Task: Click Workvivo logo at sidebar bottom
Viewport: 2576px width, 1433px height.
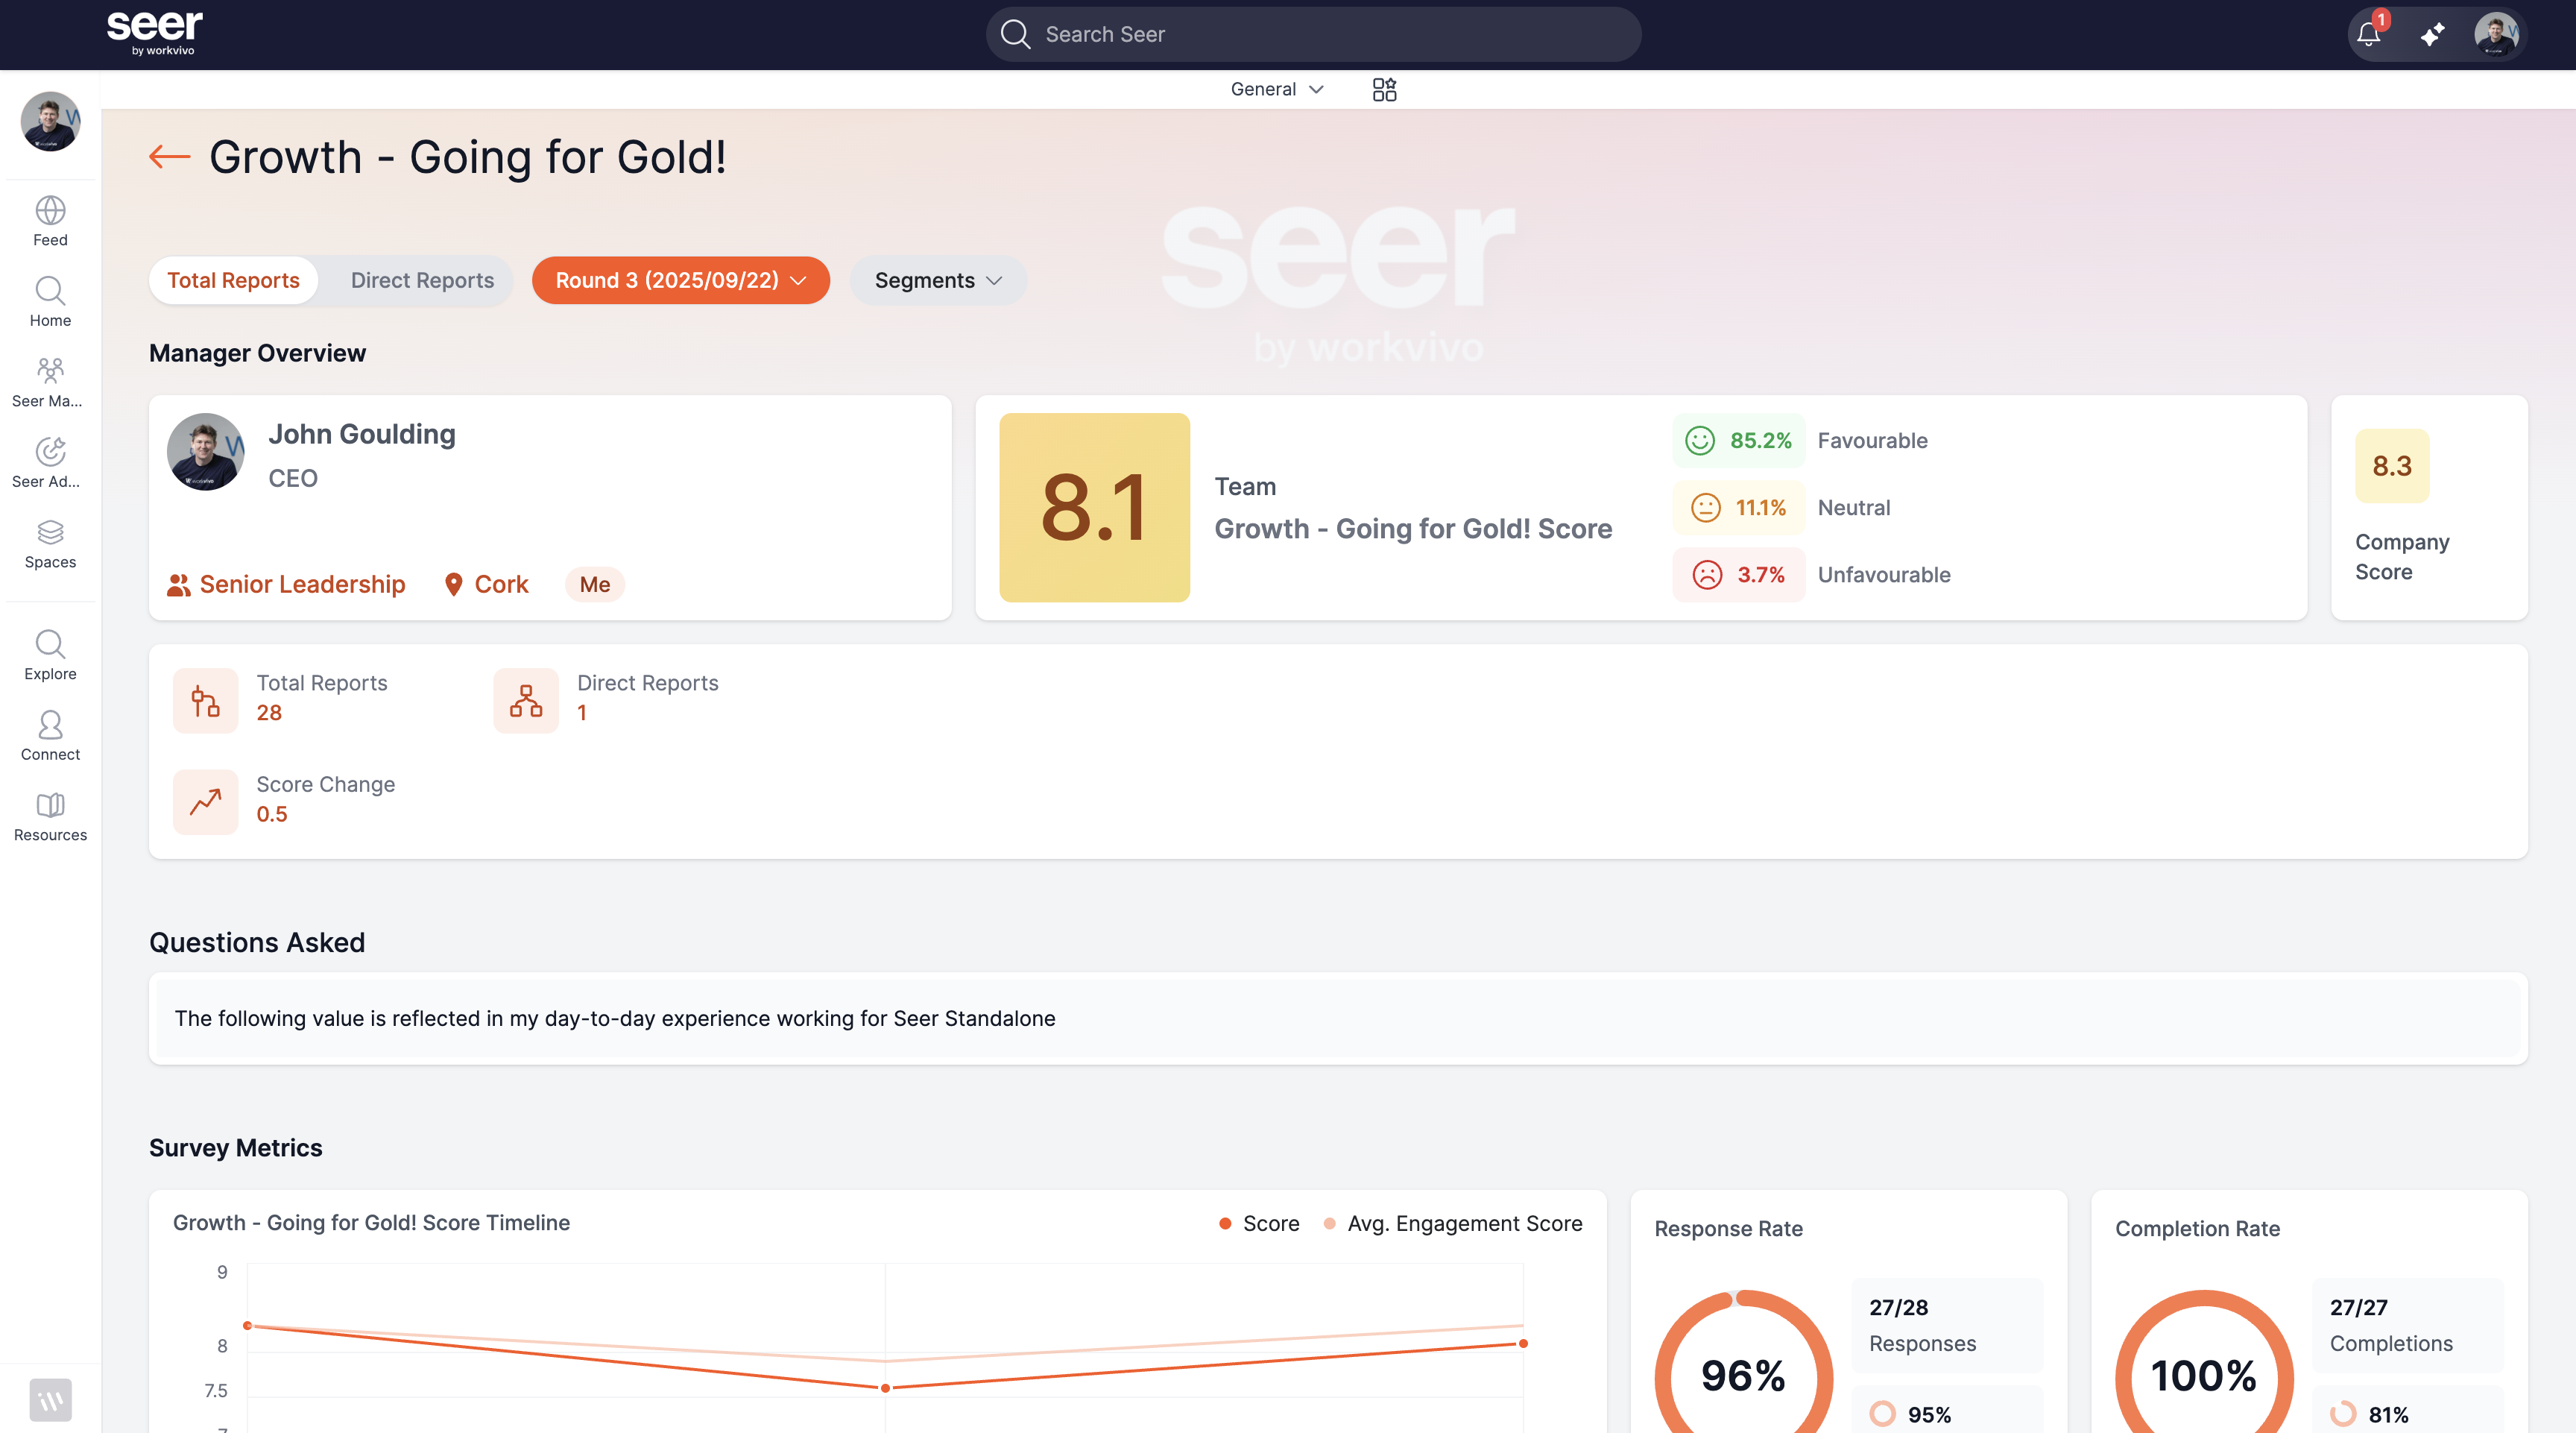Action: pyautogui.click(x=50, y=1399)
